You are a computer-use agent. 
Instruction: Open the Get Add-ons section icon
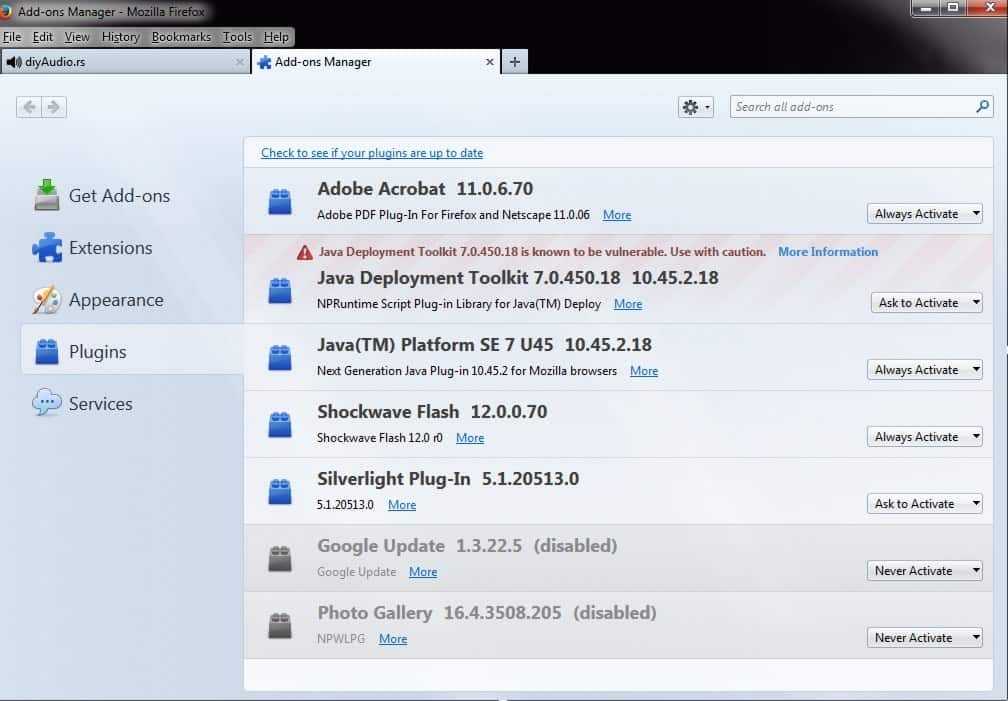47,196
